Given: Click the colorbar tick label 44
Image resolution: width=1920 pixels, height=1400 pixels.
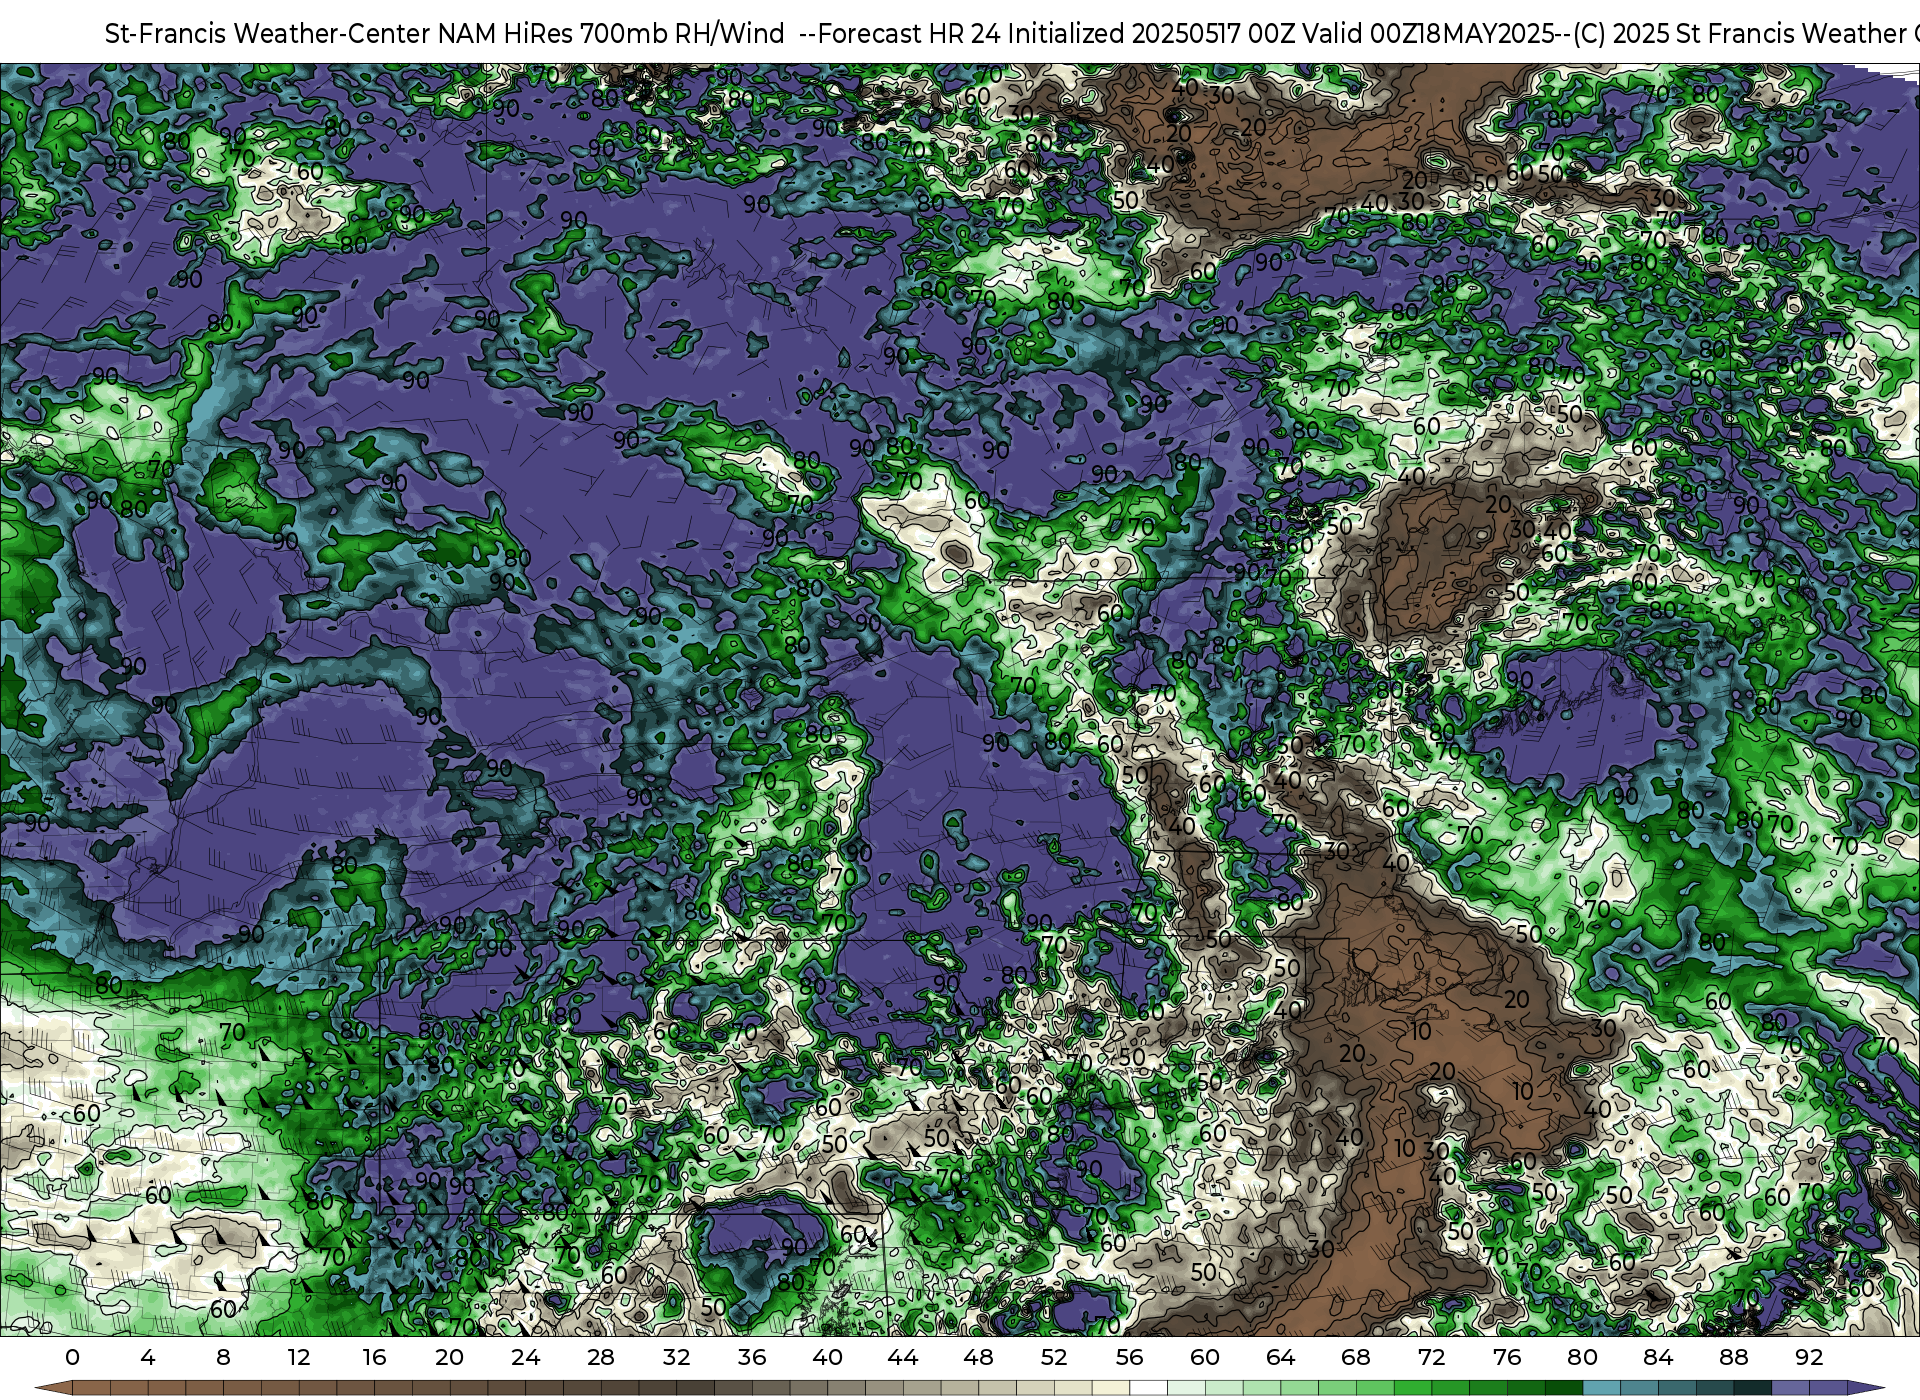Looking at the screenshot, I should (903, 1357).
